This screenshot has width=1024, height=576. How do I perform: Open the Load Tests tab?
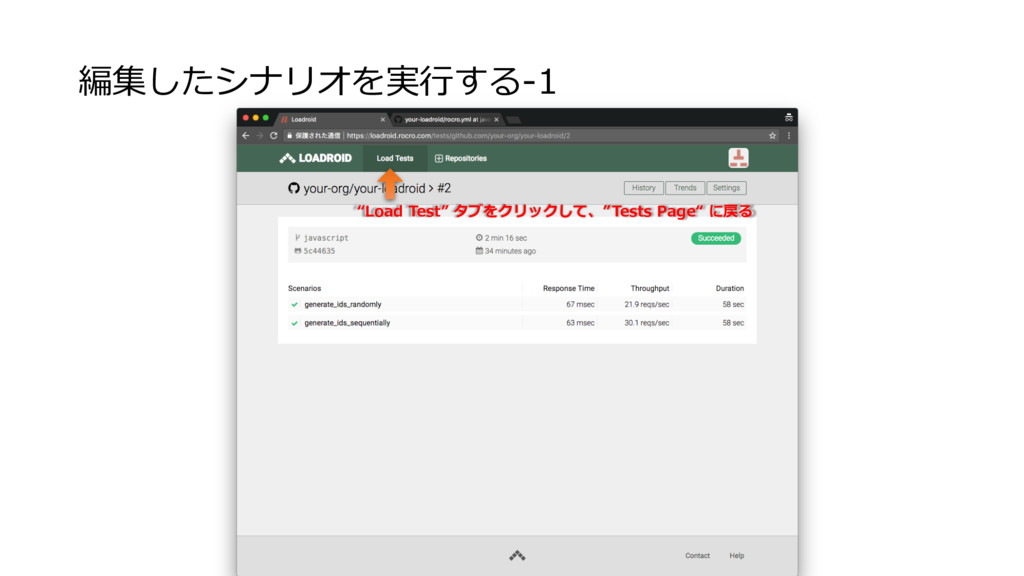pyautogui.click(x=394, y=158)
